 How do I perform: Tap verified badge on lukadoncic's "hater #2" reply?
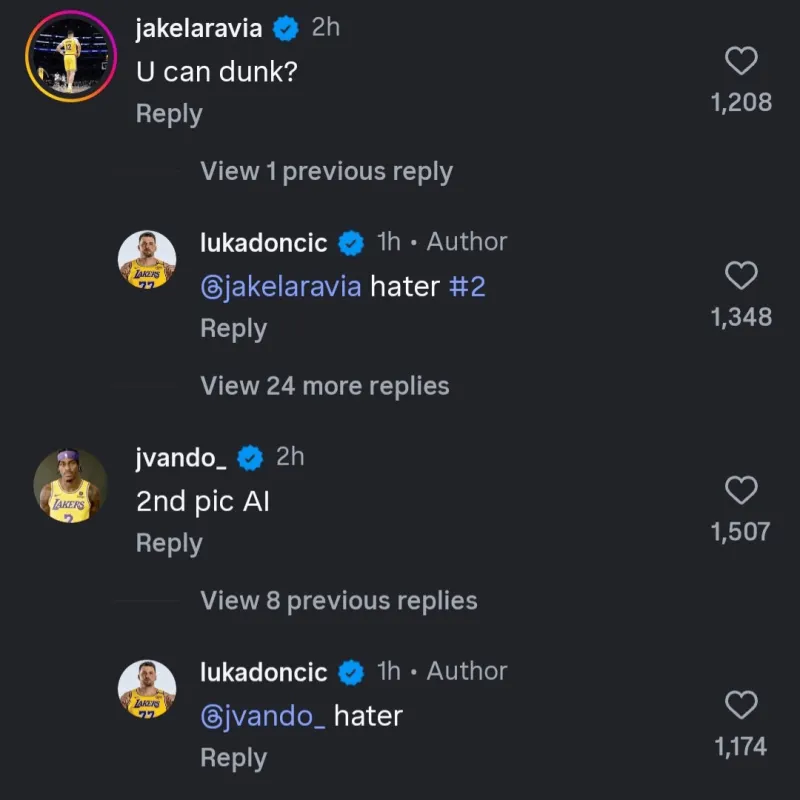coord(351,243)
